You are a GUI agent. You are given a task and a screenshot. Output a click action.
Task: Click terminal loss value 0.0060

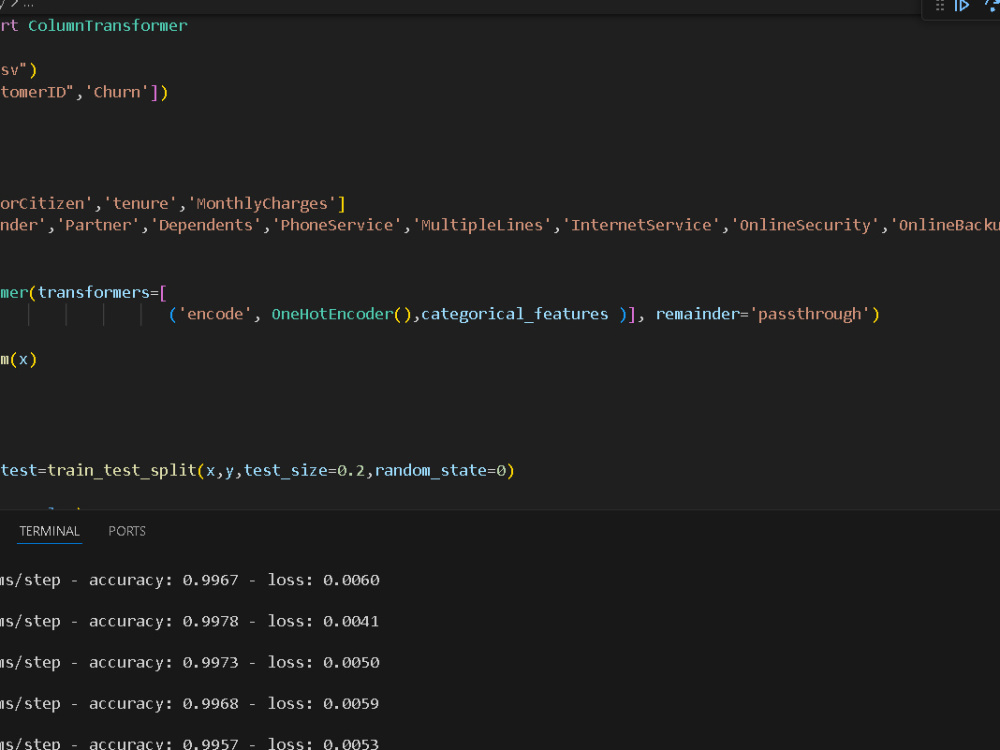pyautogui.click(x=351, y=580)
